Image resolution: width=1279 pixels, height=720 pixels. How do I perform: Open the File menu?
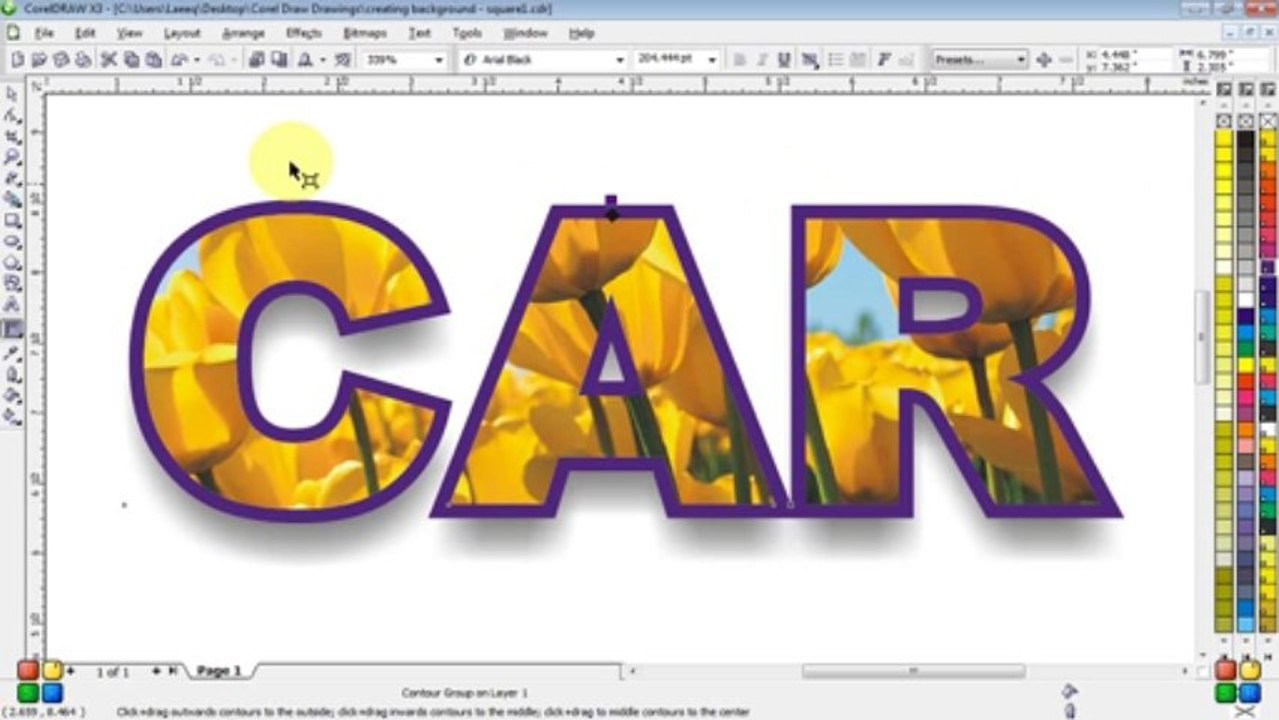click(x=43, y=33)
